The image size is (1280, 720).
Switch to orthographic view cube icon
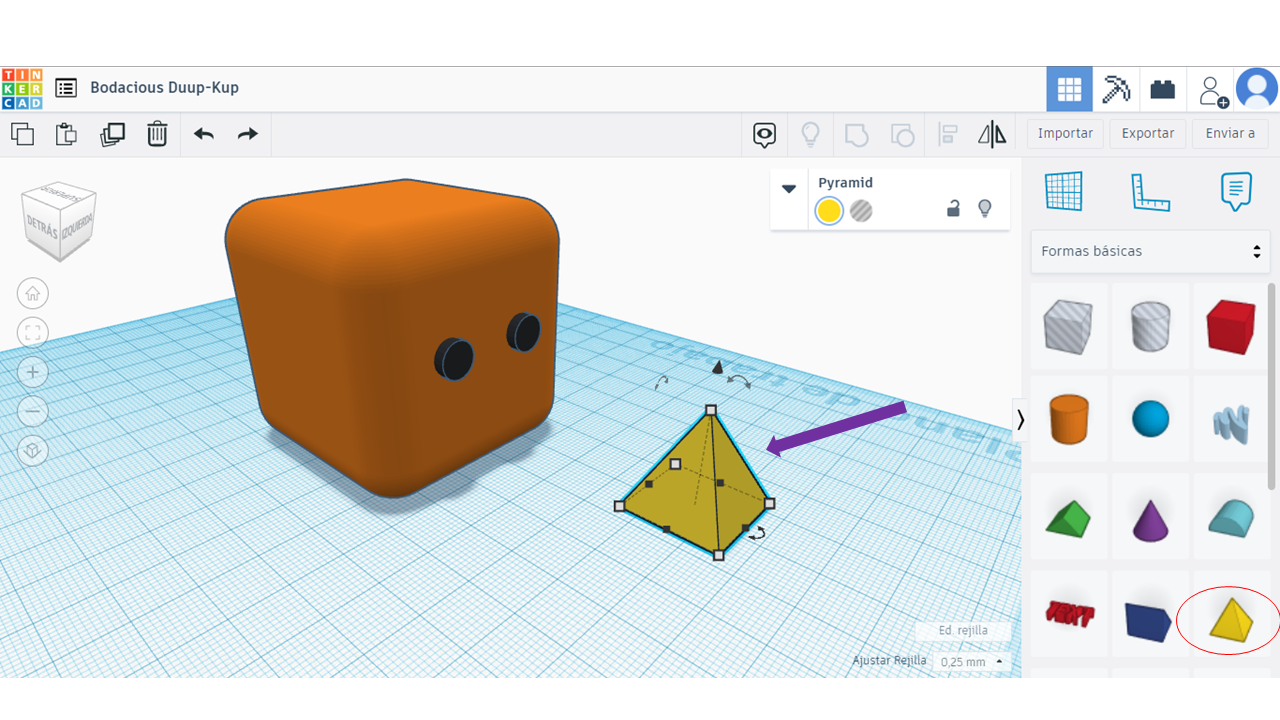[33, 451]
